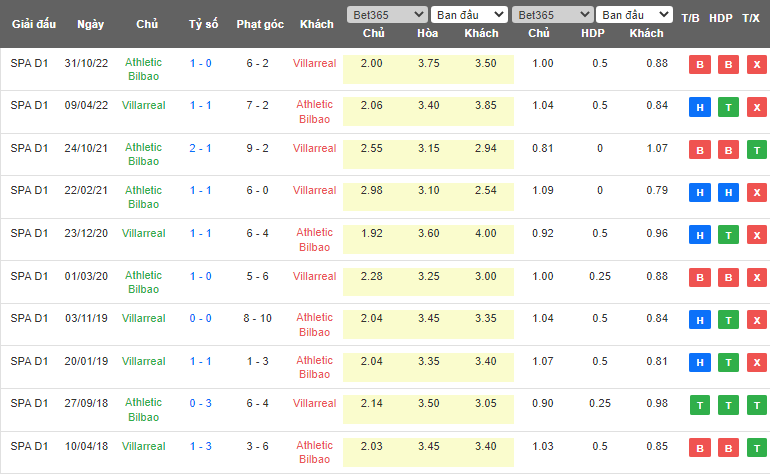Viewport: 770px width, 474px height.
Task: Click the T/B H badge in the 22/02/21 row
Action: point(700,193)
